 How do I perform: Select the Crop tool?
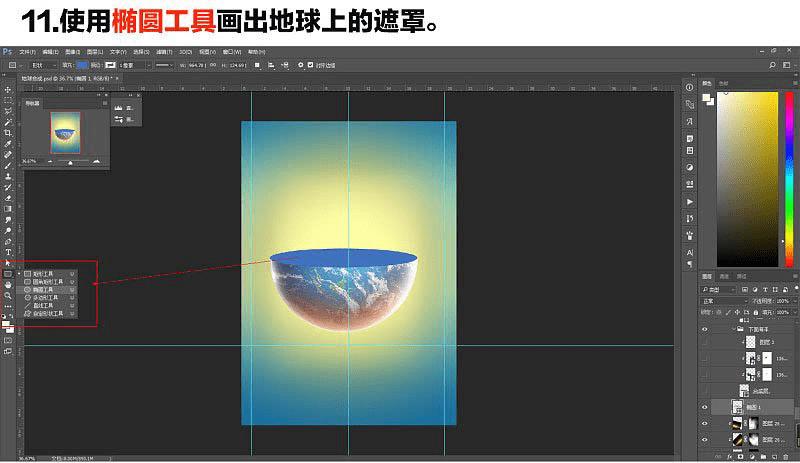pyautogui.click(x=8, y=133)
